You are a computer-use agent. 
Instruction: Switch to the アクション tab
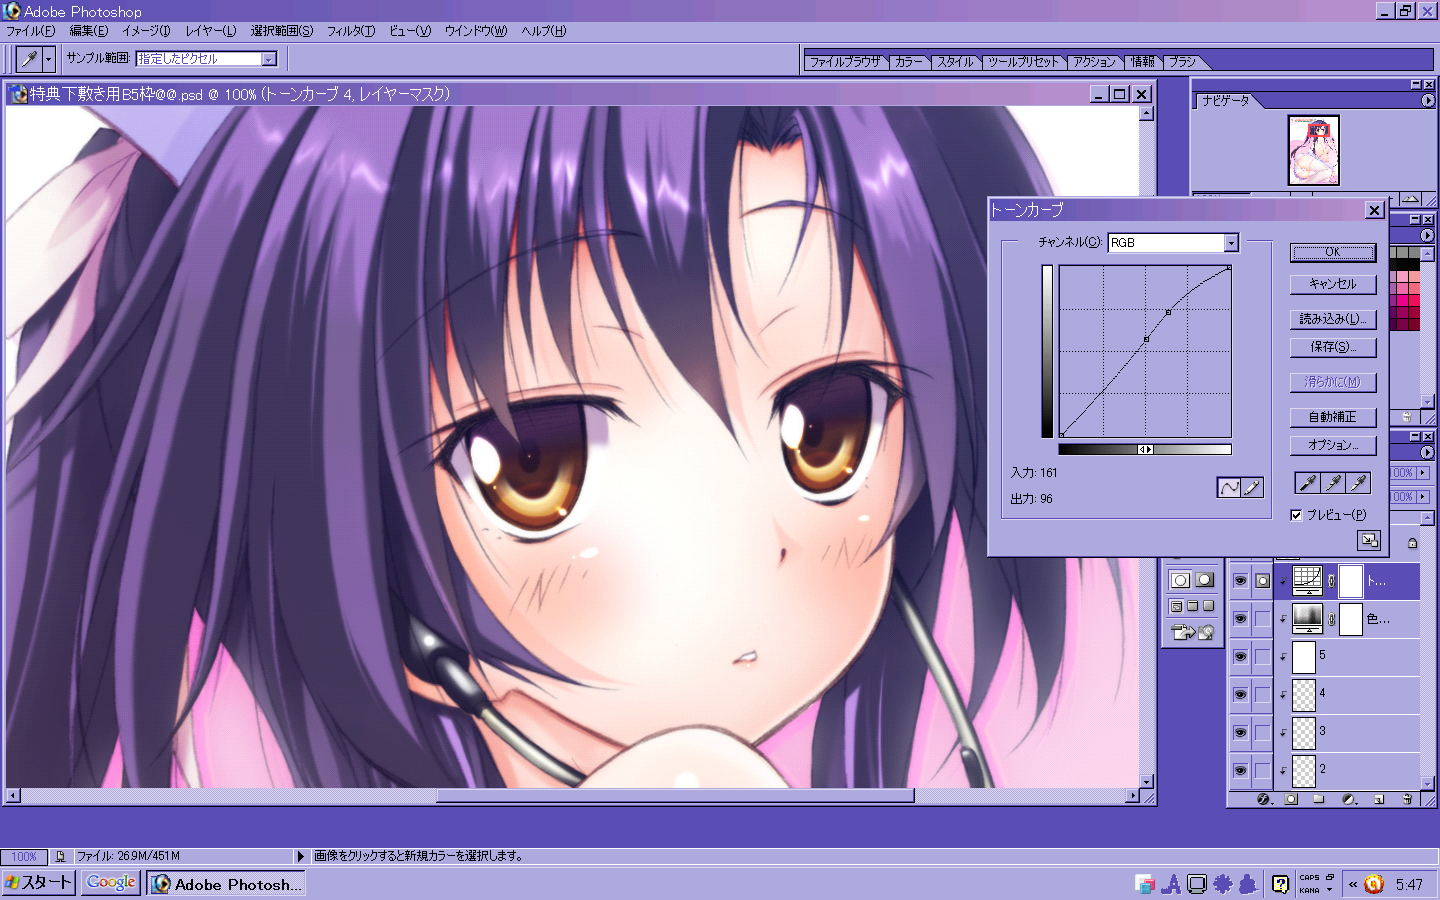(1094, 62)
